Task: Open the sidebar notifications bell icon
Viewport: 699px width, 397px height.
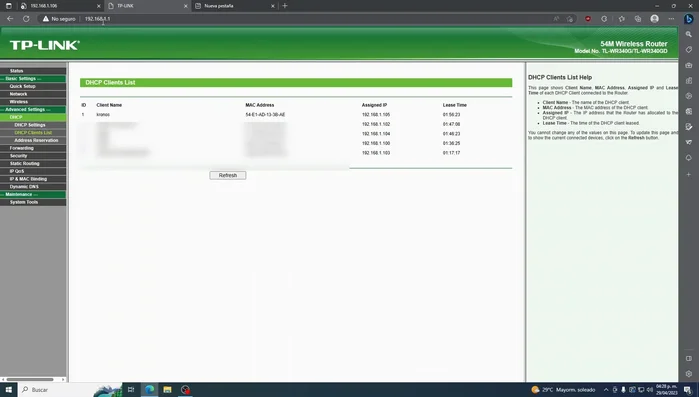Action: pos(689,158)
